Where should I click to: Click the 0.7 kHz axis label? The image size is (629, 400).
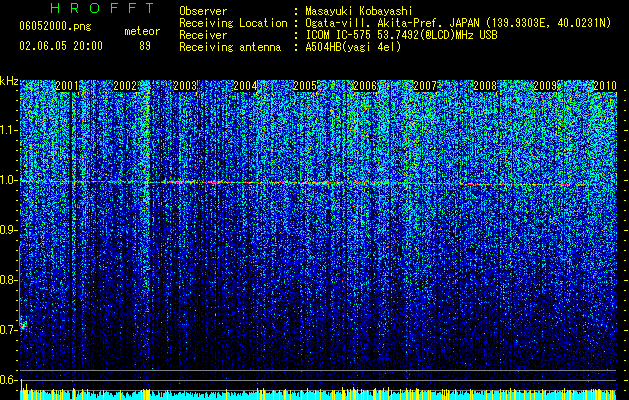pos(9,330)
